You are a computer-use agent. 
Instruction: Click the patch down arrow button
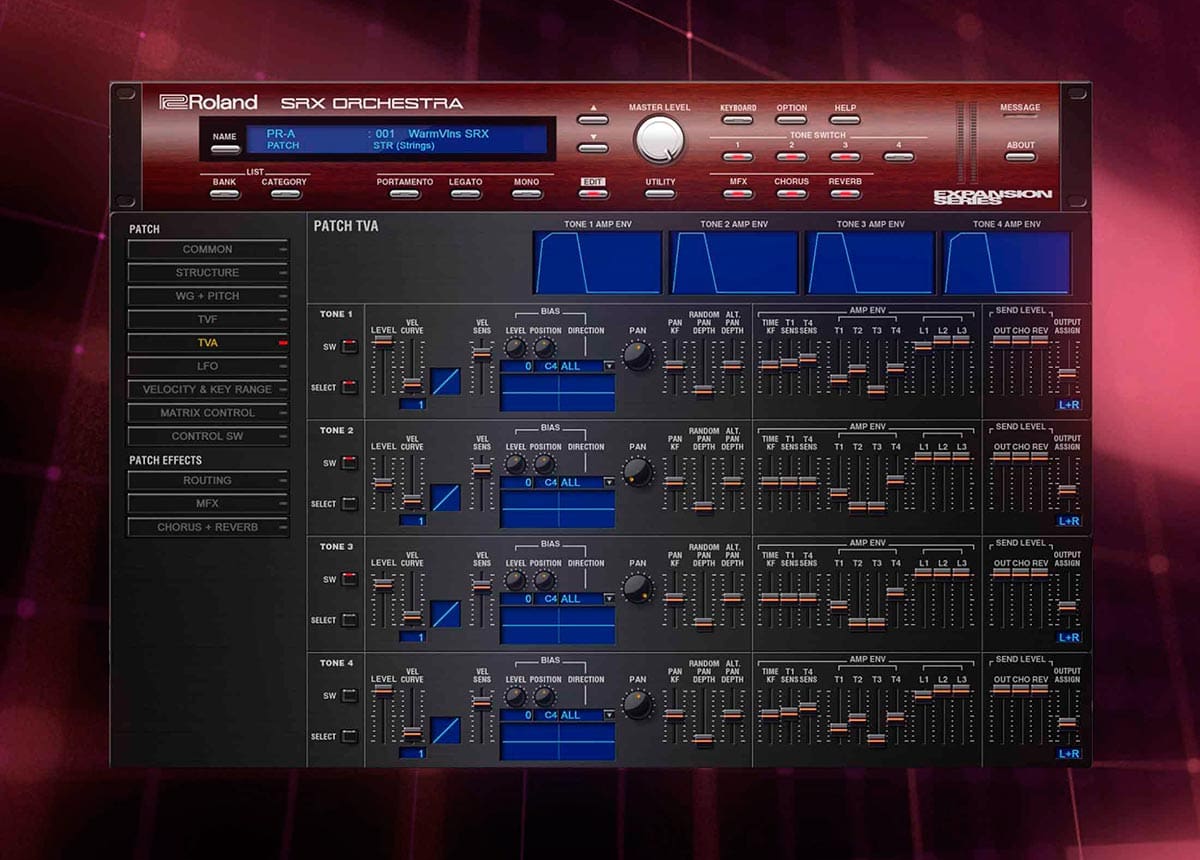(x=593, y=148)
